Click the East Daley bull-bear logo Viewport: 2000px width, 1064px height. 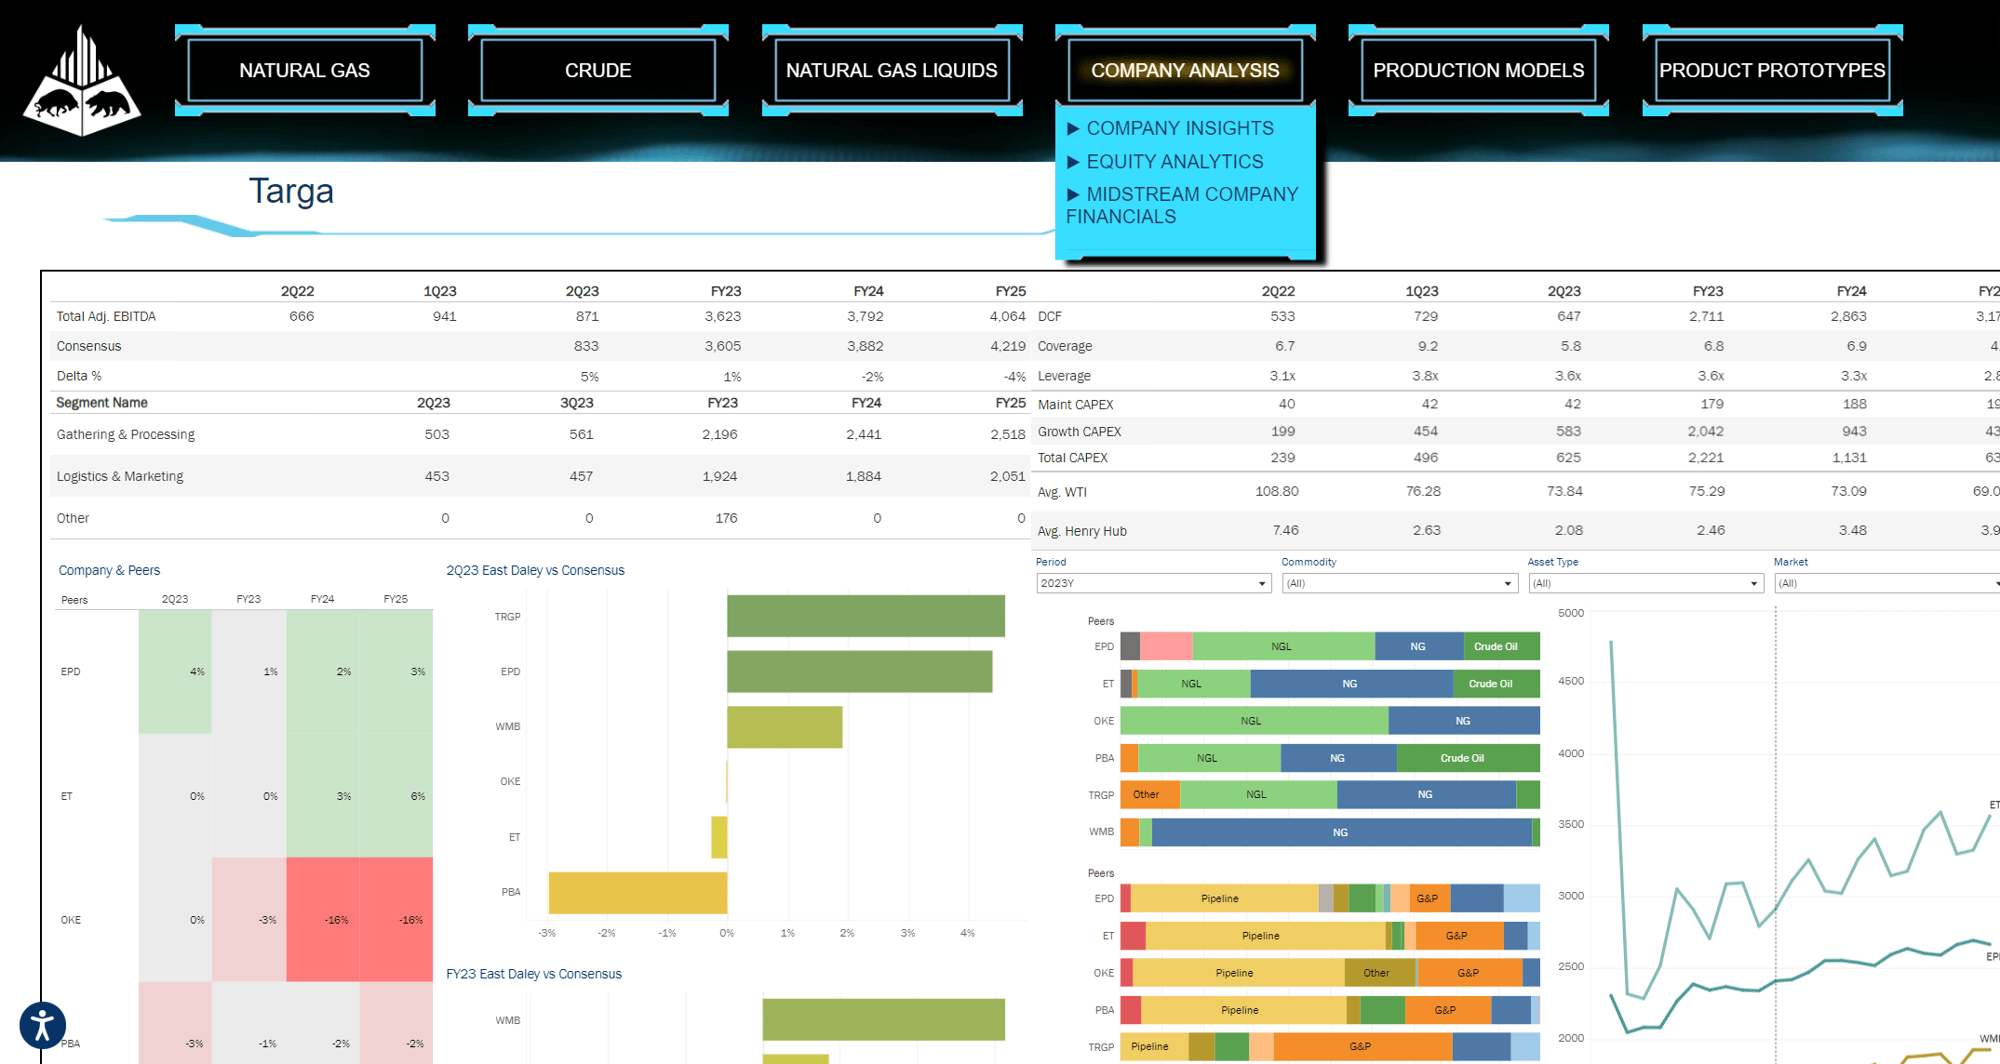click(x=82, y=81)
